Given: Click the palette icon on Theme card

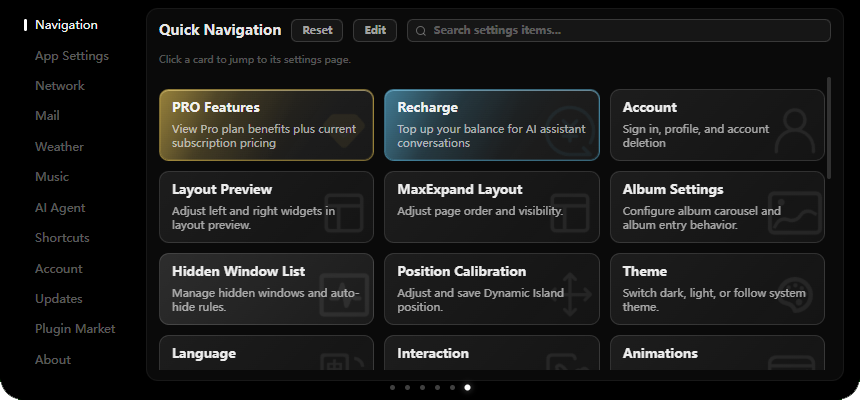Looking at the screenshot, I should pyautogui.click(x=795, y=295).
